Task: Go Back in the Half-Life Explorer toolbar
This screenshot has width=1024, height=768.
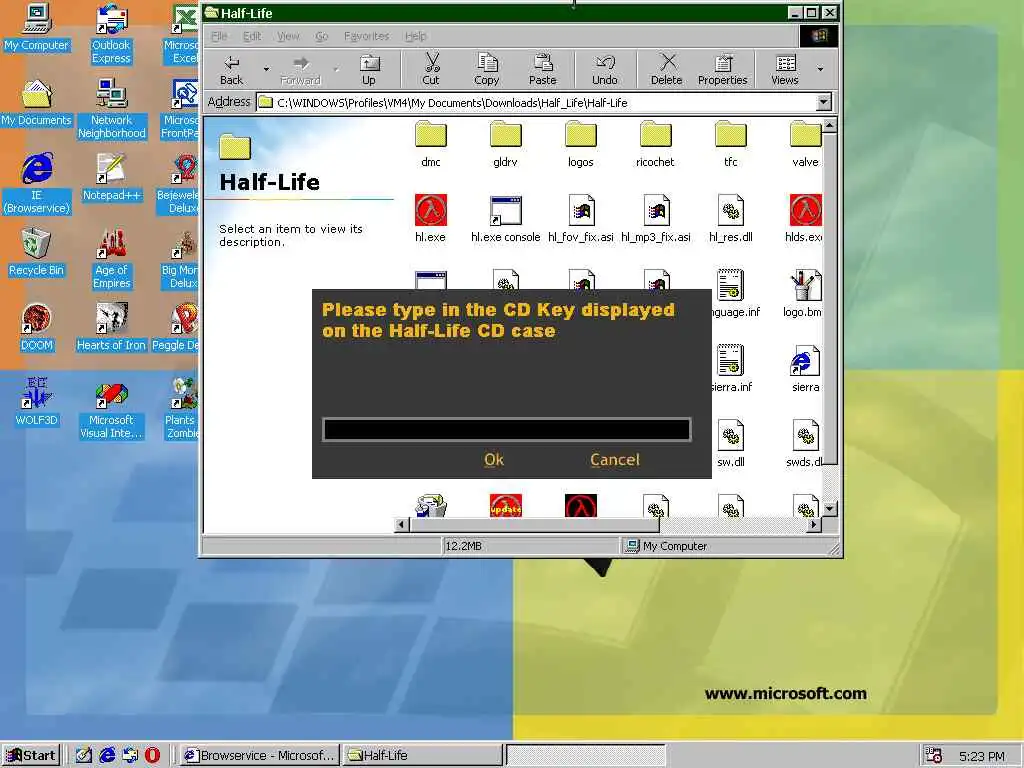Action: (231, 71)
